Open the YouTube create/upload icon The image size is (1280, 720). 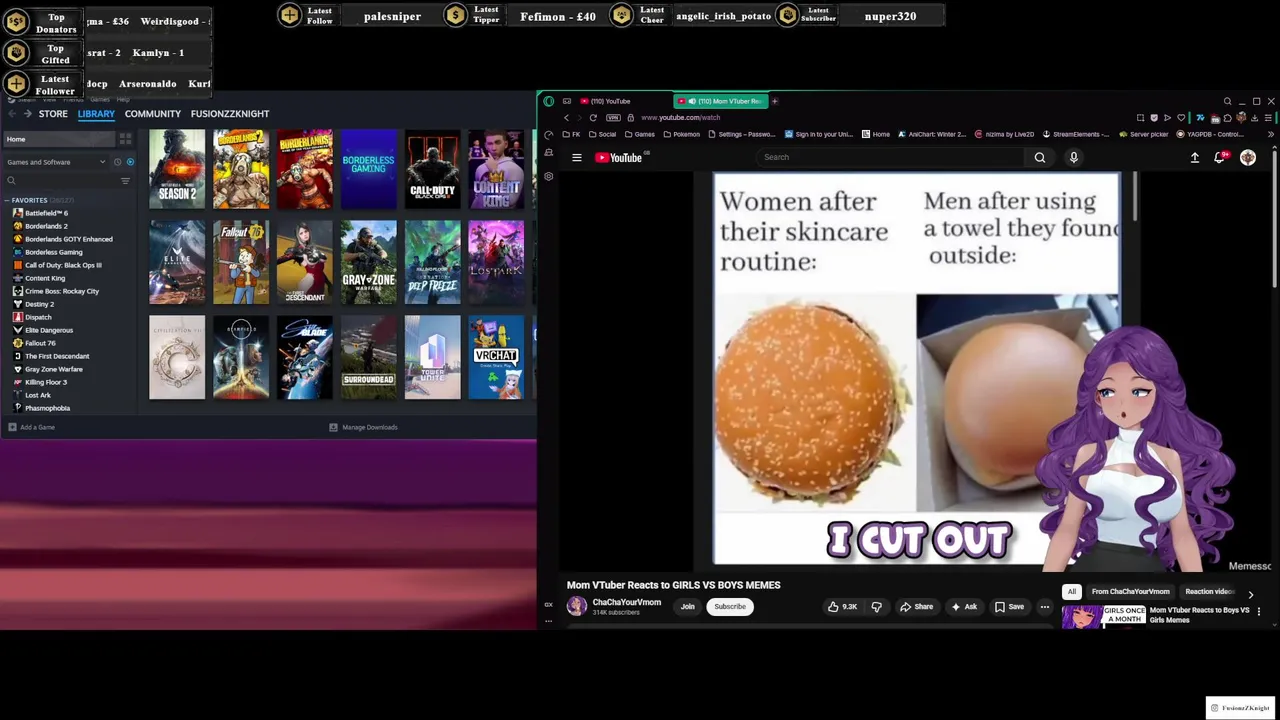[1194, 157]
